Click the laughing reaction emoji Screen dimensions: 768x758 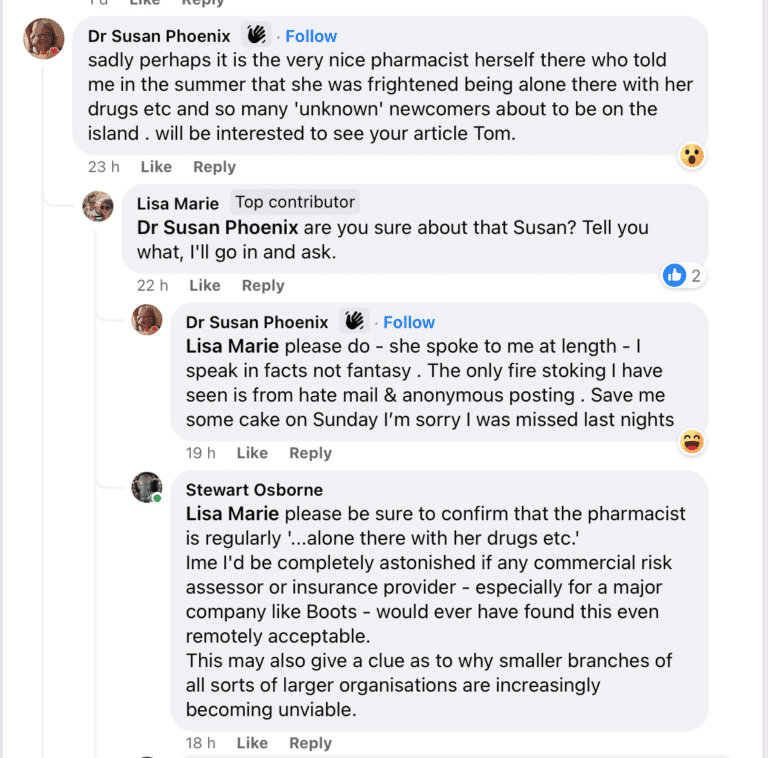[x=692, y=441]
